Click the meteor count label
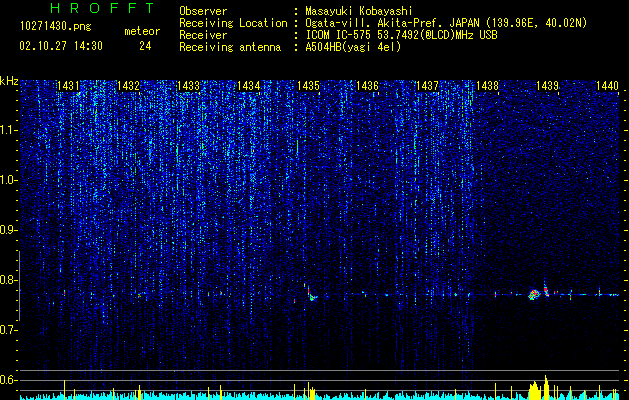The image size is (629, 400). (142, 31)
